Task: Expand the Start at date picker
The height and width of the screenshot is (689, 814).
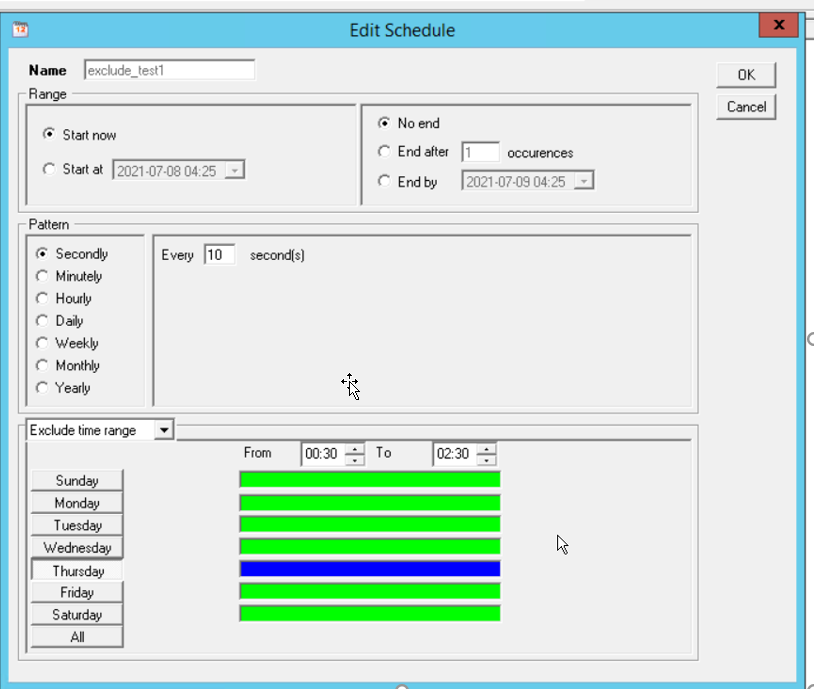Action: pyautogui.click(x=235, y=171)
